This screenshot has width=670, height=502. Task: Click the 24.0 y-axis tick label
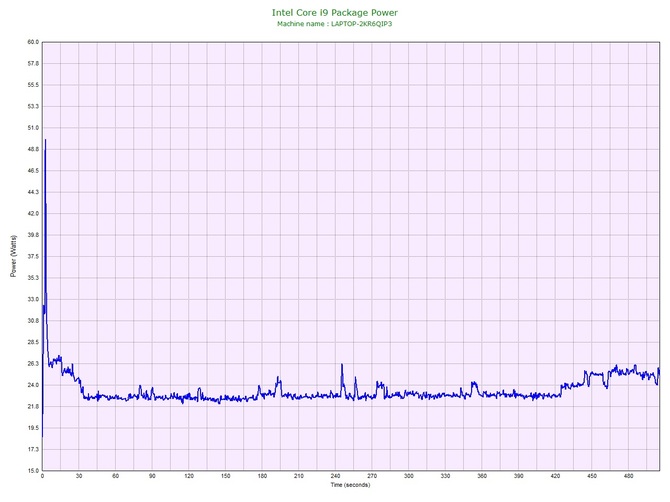(33, 385)
